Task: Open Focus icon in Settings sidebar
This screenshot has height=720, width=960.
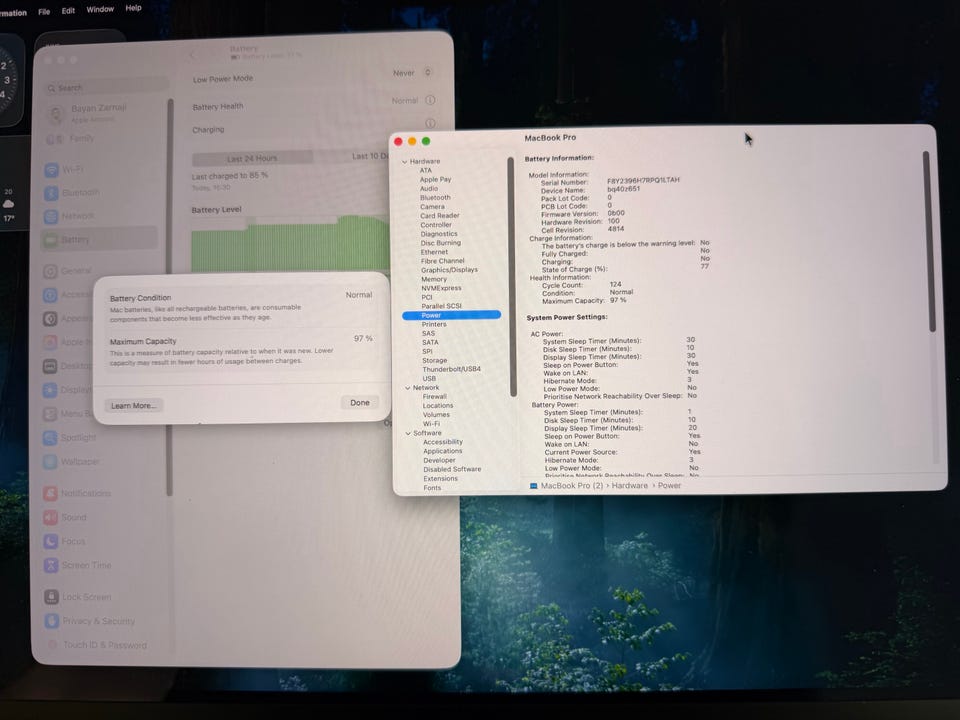Action: point(51,541)
